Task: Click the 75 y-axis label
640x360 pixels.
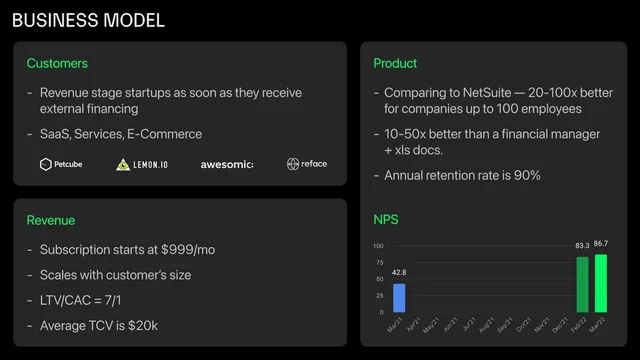Action: tap(380, 262)
